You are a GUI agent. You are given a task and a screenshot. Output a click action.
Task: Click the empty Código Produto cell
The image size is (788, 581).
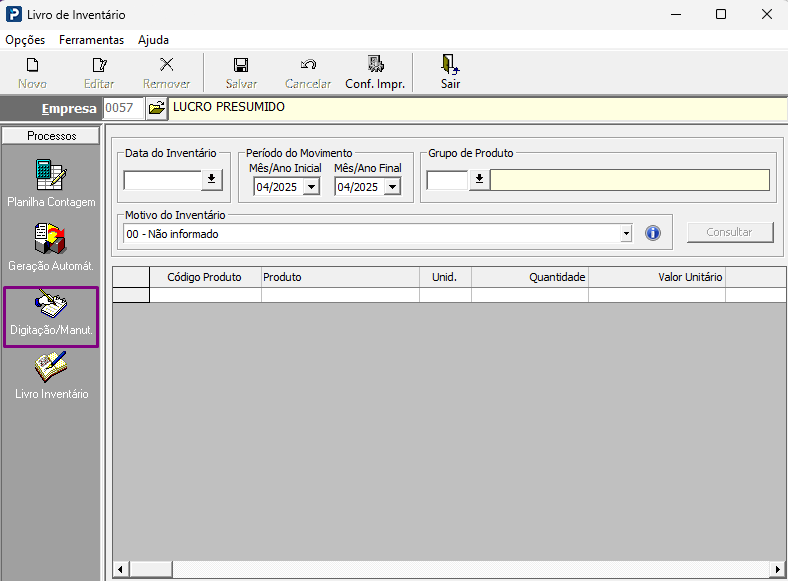[205, 295]
